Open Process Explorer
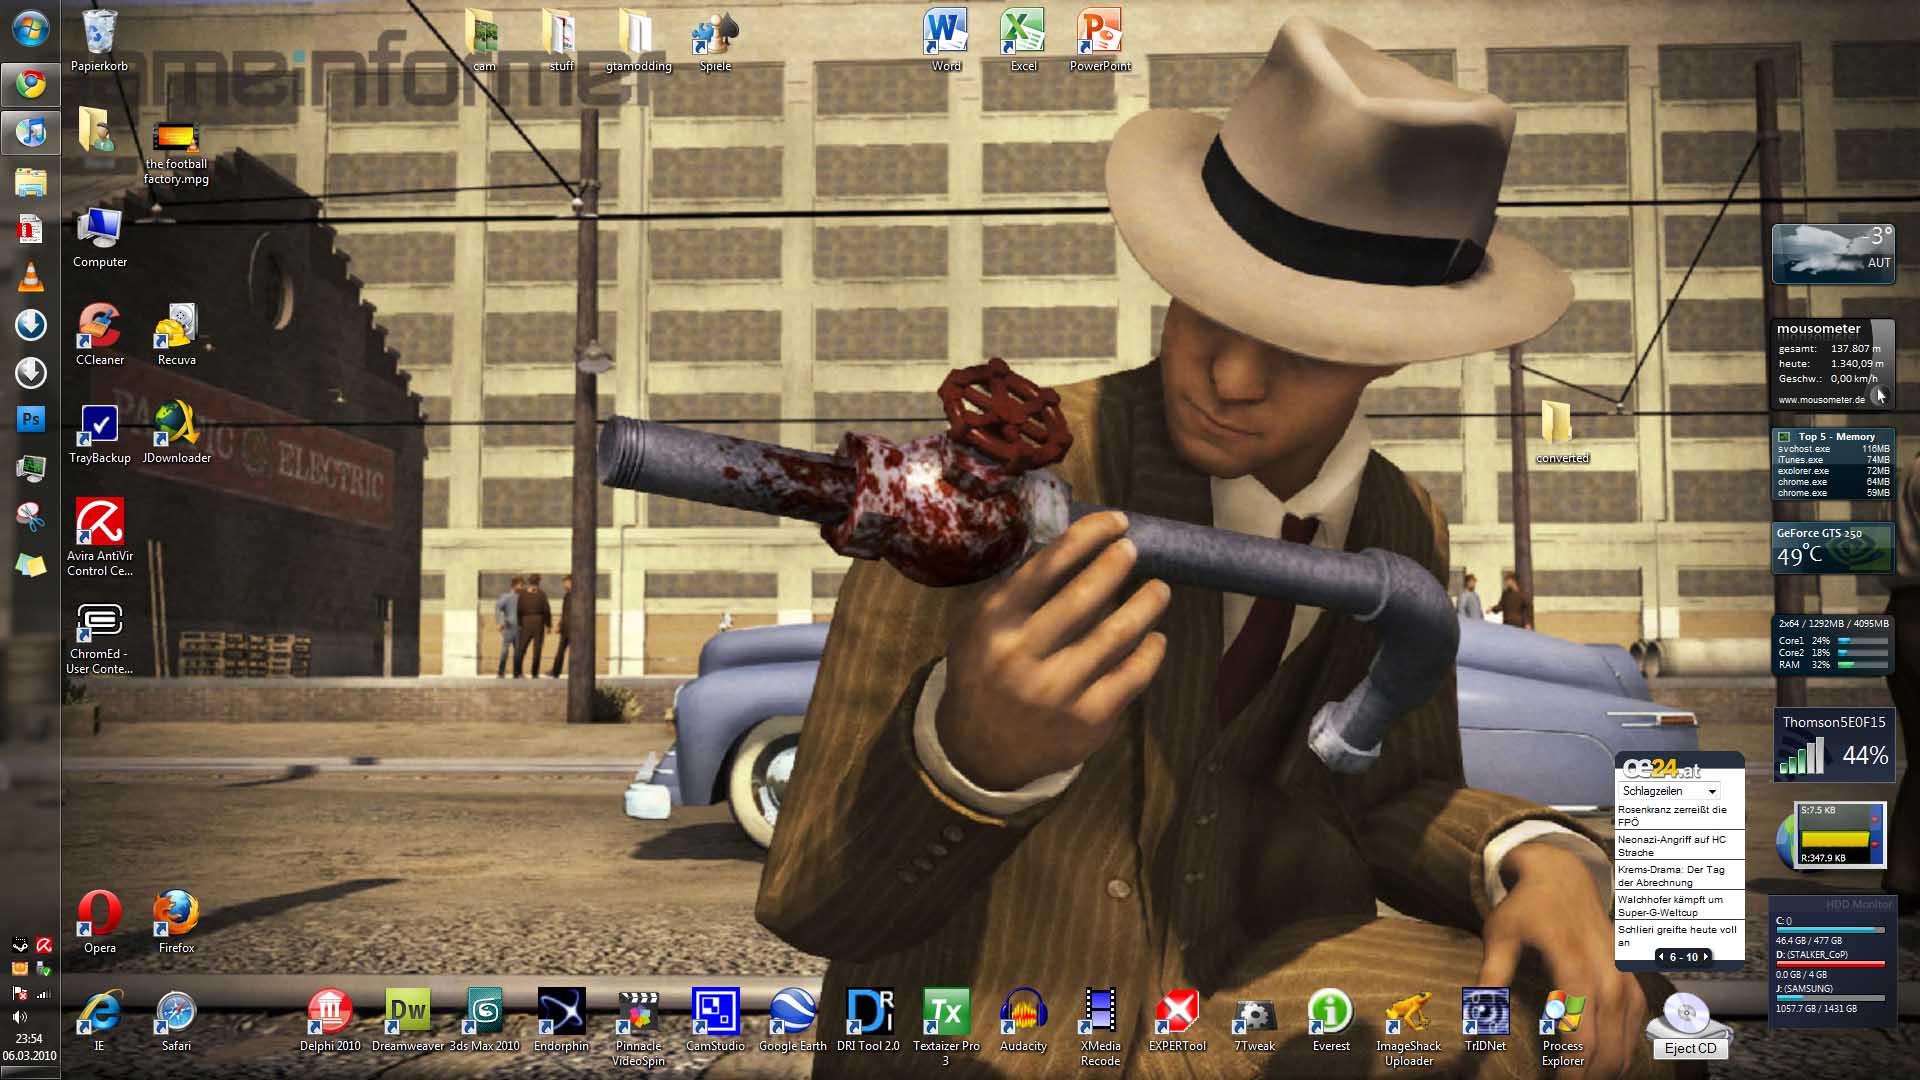1920x1080 pixels. [x=1562, y=1027]
